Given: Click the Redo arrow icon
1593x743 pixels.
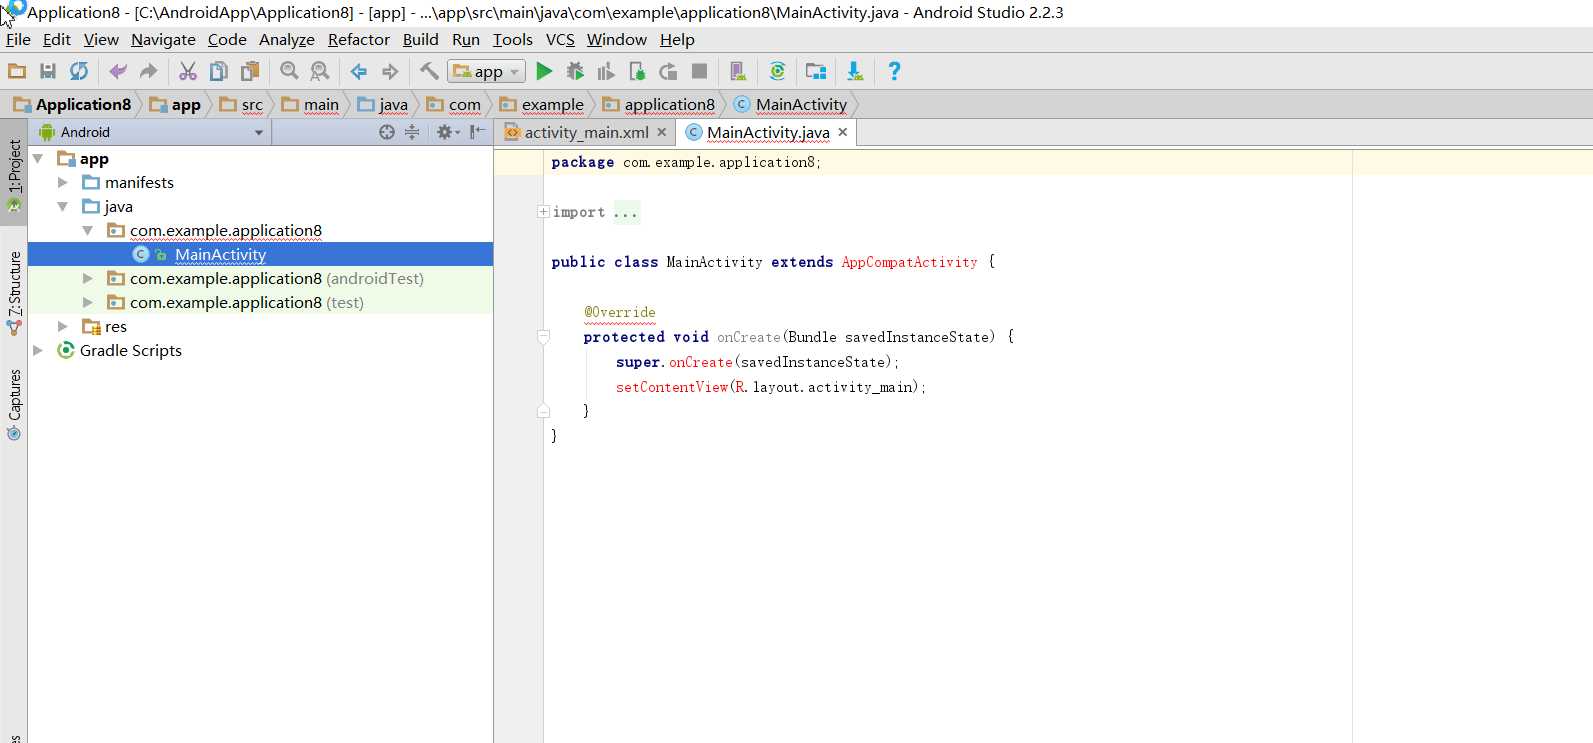Looking at the screenshot, I should tap(149, 71).
